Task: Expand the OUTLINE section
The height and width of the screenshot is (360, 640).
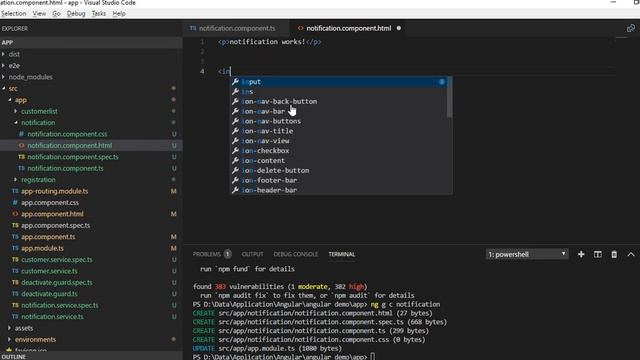Action: 91,356
